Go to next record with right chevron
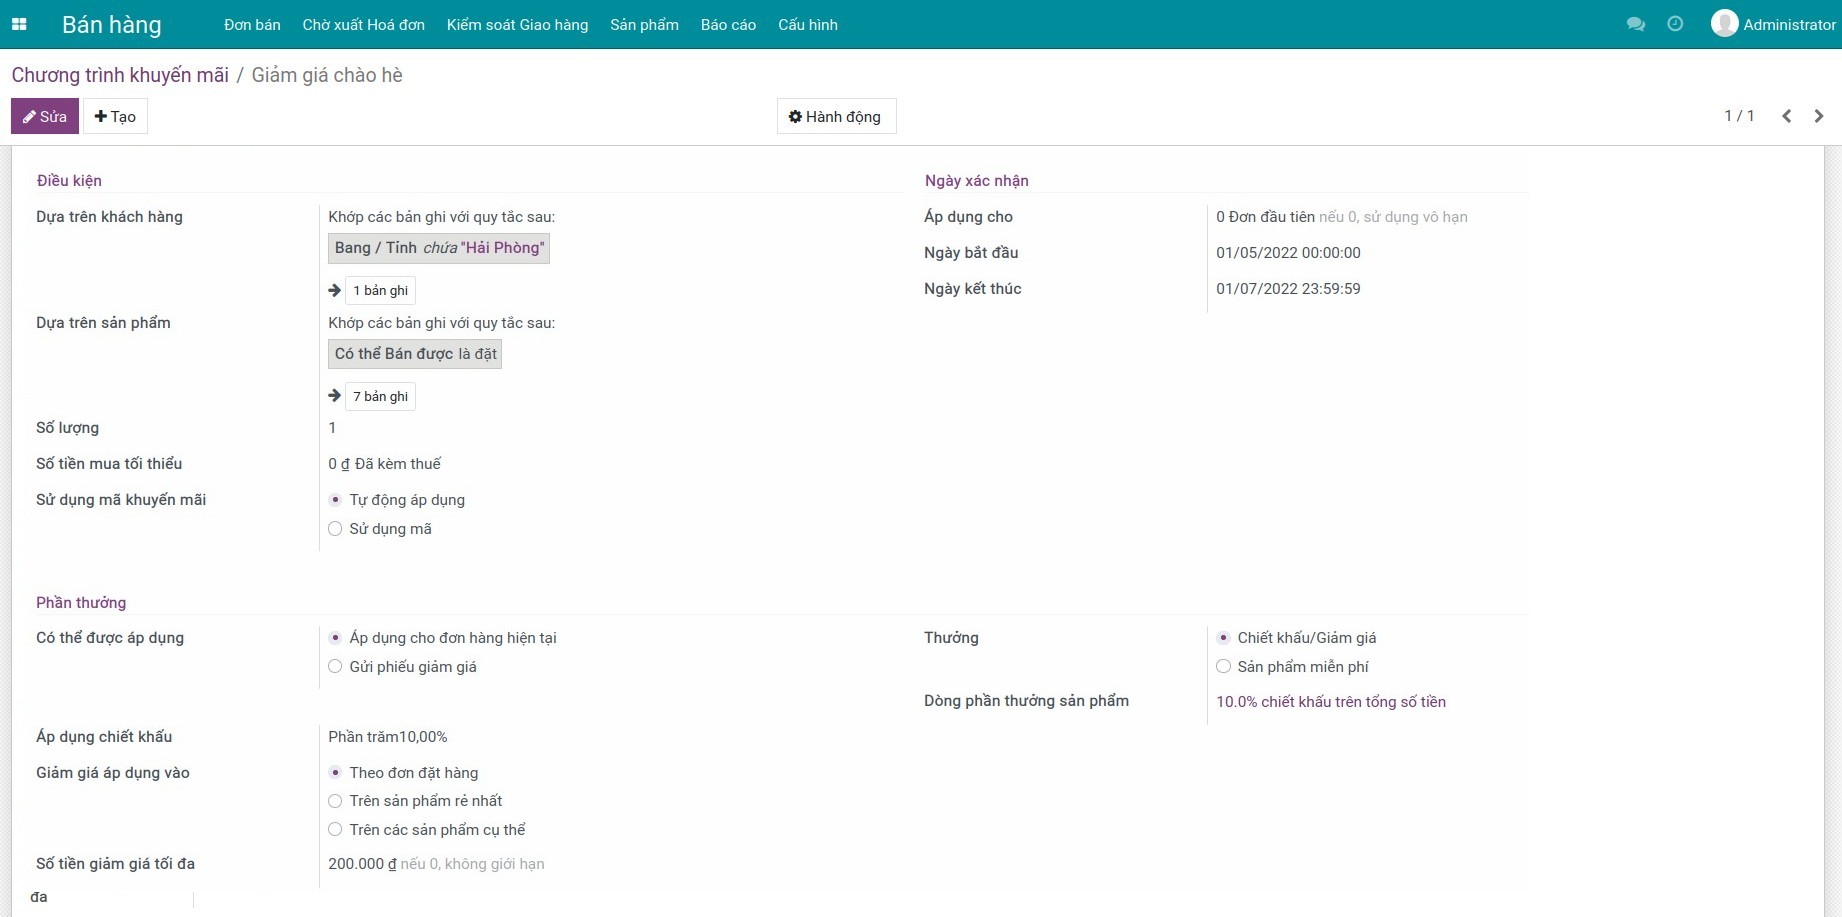1842x917 pixels. click(x=1819, y=116)
